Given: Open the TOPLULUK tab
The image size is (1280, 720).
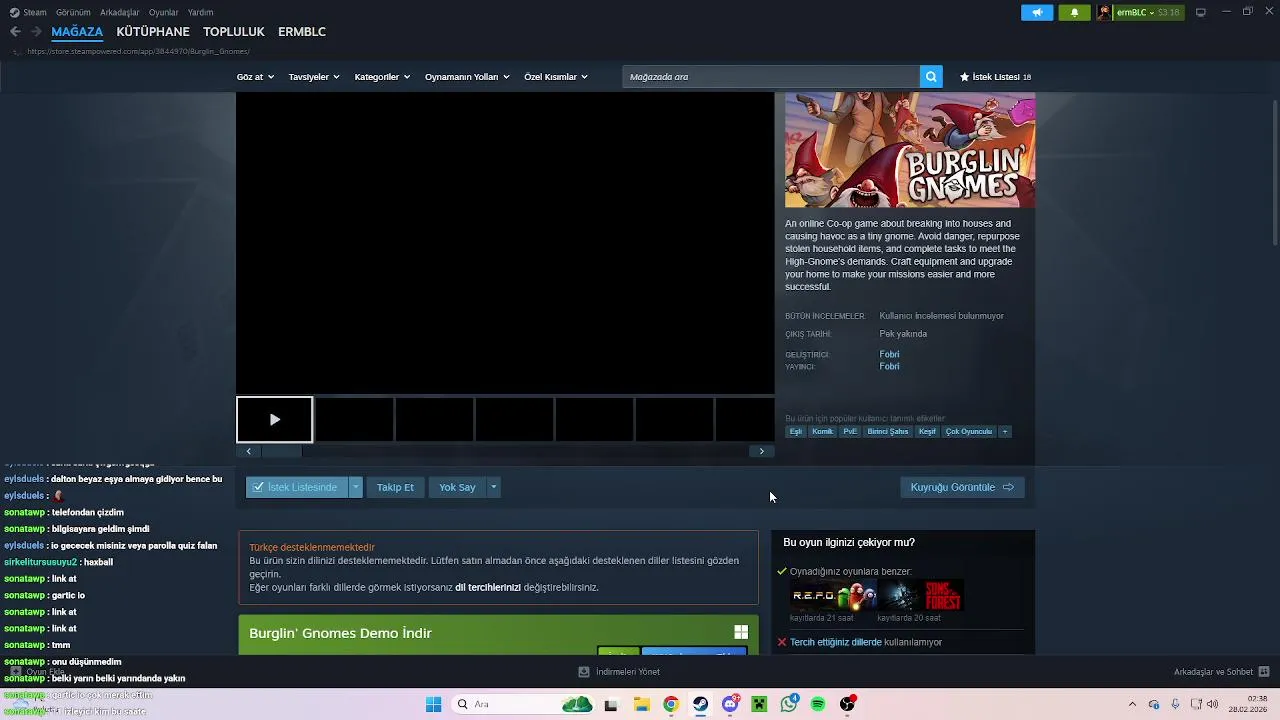Looking at the screenshot, I should pyautogui.click(x=234, y=32).
